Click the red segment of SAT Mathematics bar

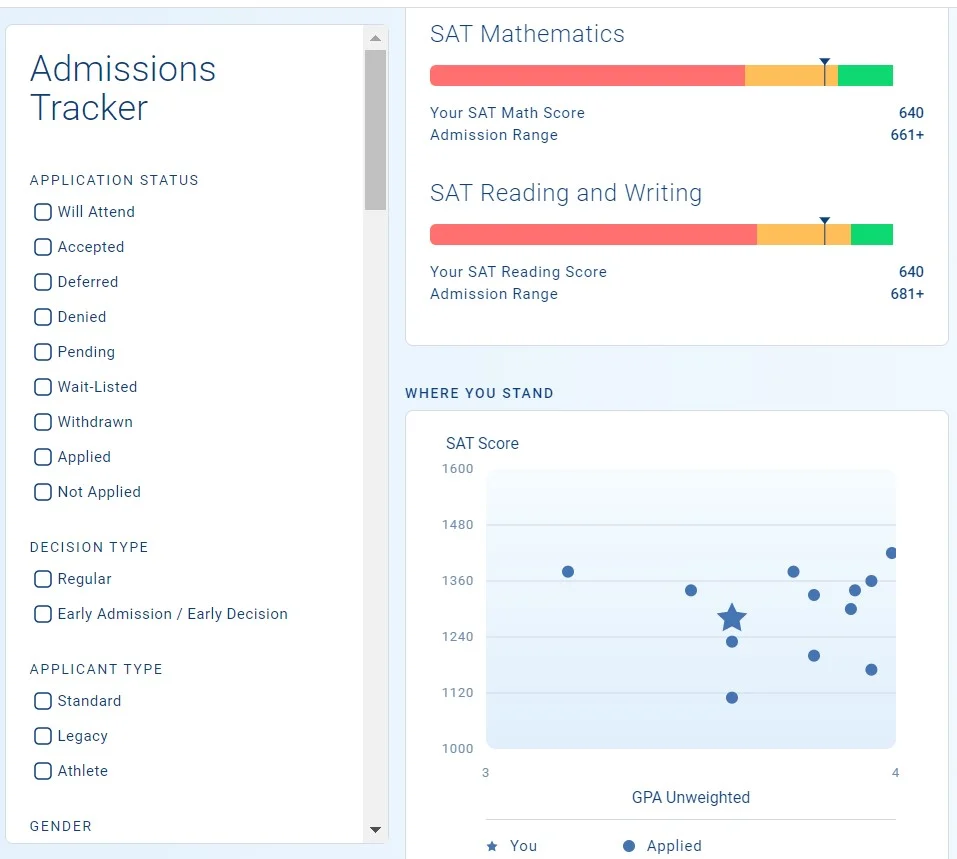(587, 75)
